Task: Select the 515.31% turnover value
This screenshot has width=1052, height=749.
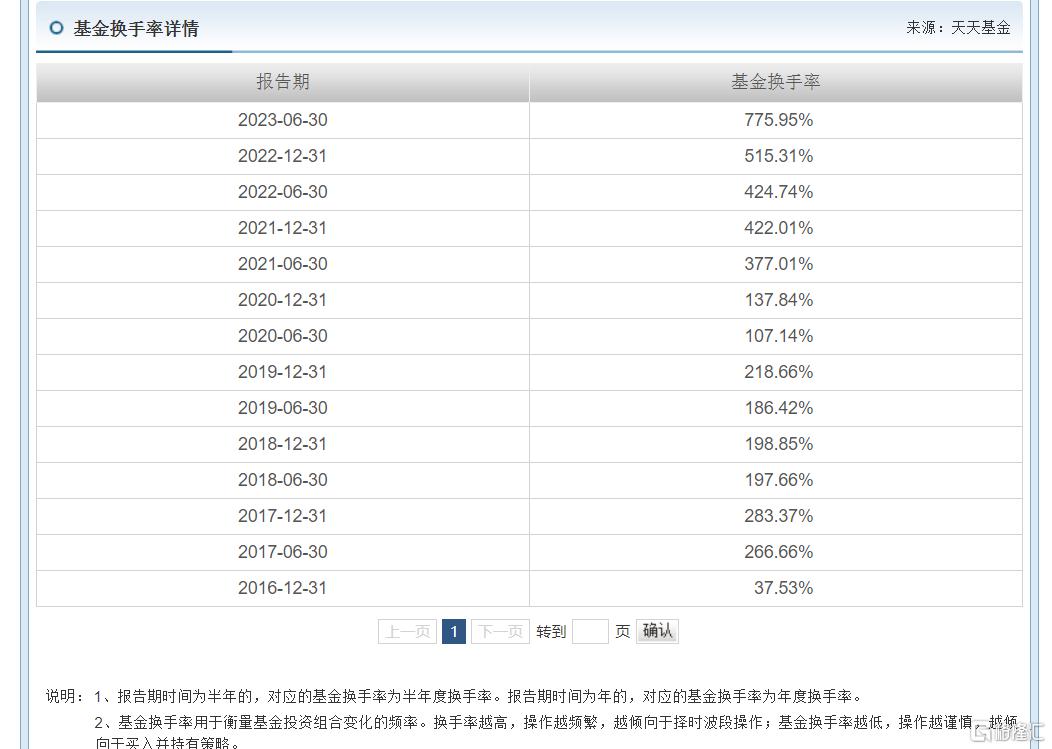Action: pyautogui.click(x=778, y=156)
